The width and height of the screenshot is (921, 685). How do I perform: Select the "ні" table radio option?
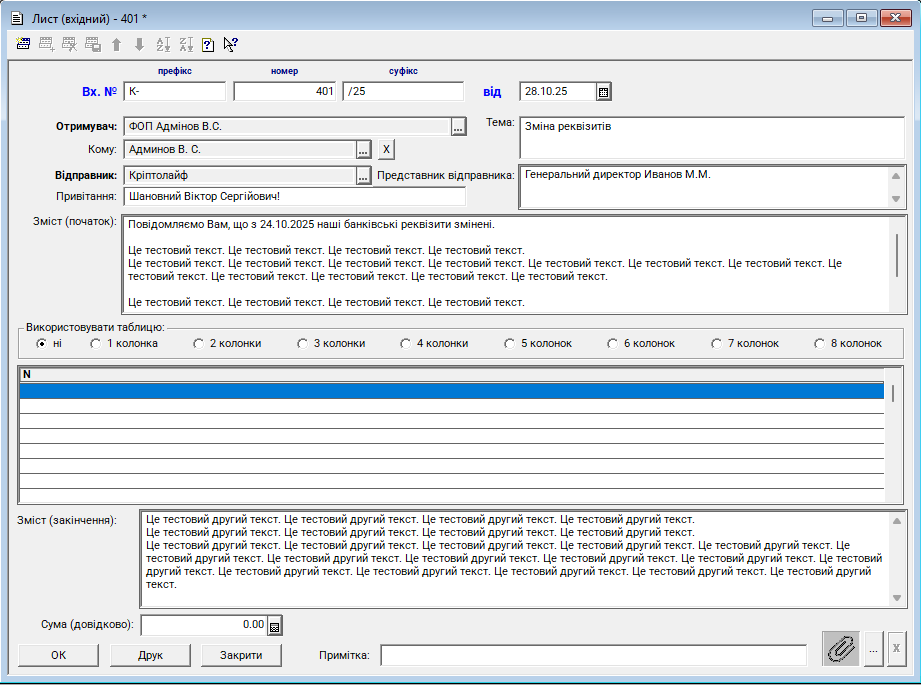coord(42,343)
